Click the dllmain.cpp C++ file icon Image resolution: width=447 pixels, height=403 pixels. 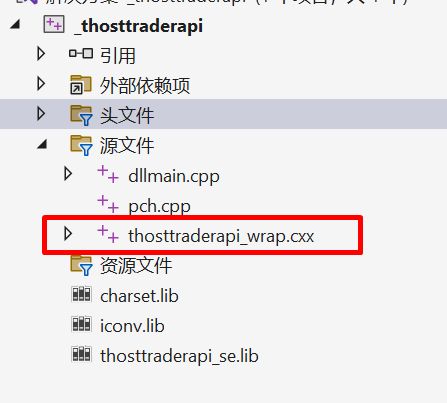[108, 174]
